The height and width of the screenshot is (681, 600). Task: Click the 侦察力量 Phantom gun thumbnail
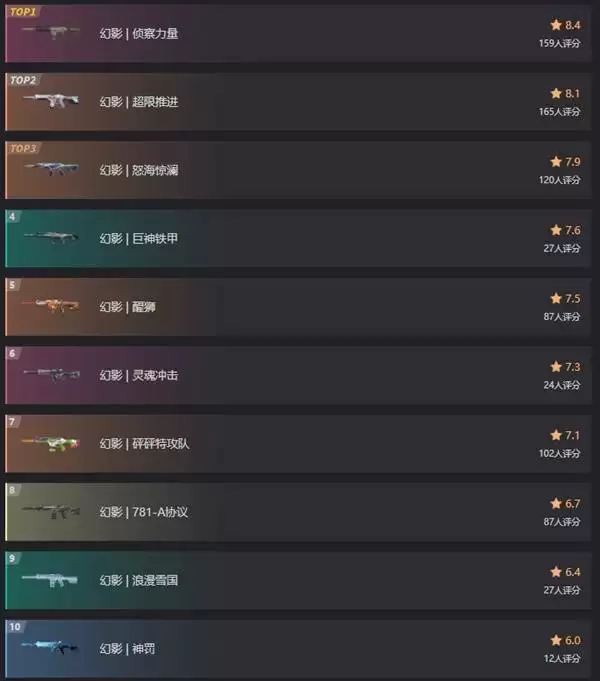click(51, 31)
